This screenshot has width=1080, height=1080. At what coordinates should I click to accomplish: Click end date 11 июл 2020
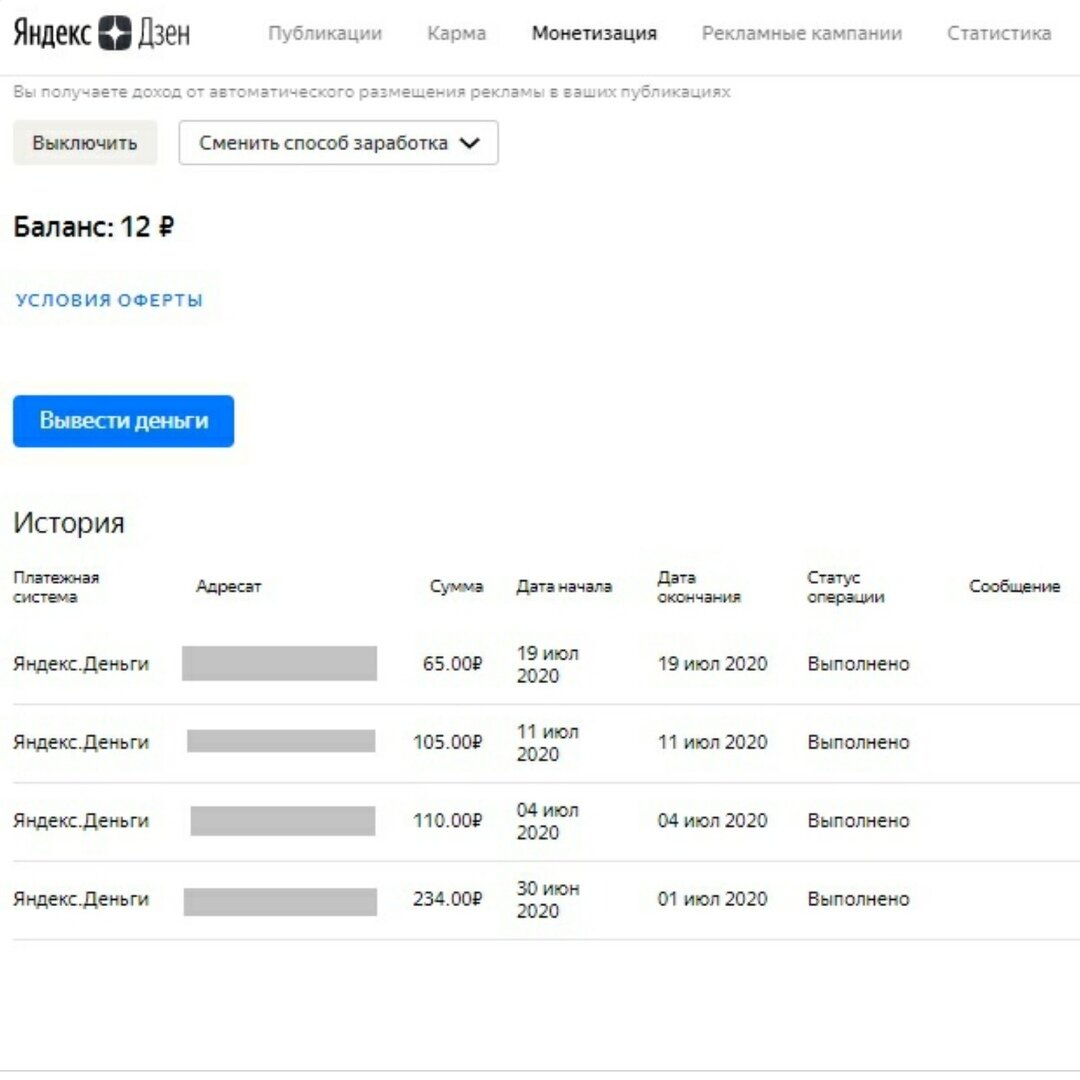[712, 742]
